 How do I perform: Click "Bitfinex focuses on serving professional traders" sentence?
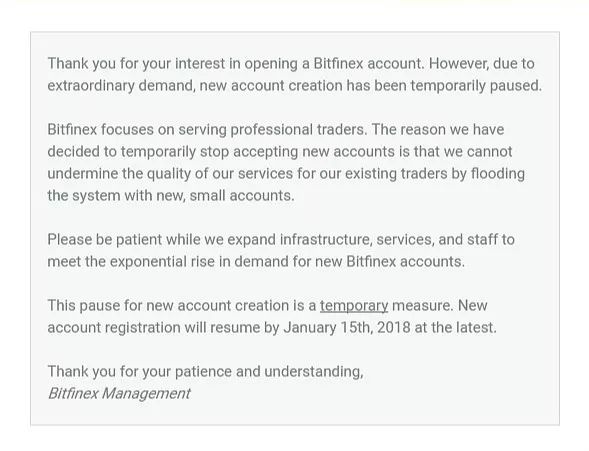[208, 130]
